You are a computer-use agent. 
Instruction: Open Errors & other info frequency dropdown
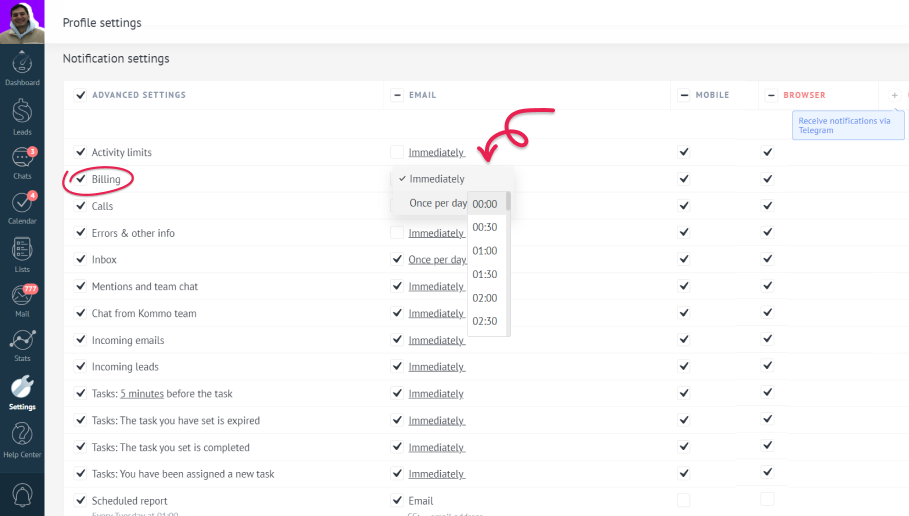[437, 233]
